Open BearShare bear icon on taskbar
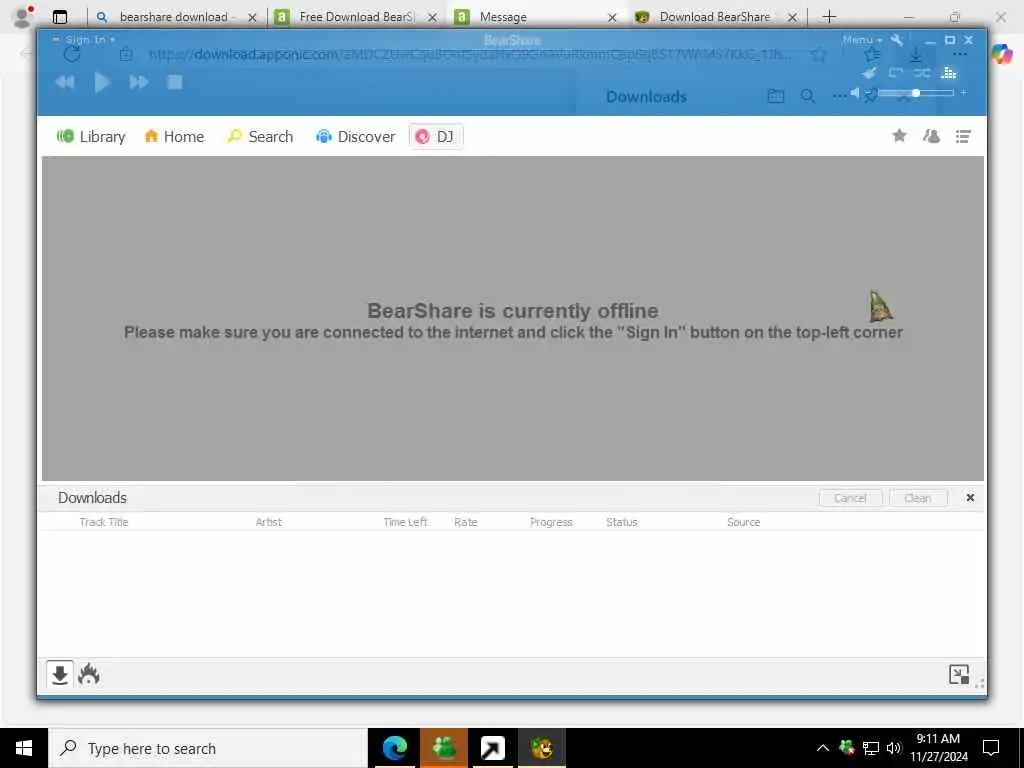This screenshot has width=1024, height=768. pos(541,748)
